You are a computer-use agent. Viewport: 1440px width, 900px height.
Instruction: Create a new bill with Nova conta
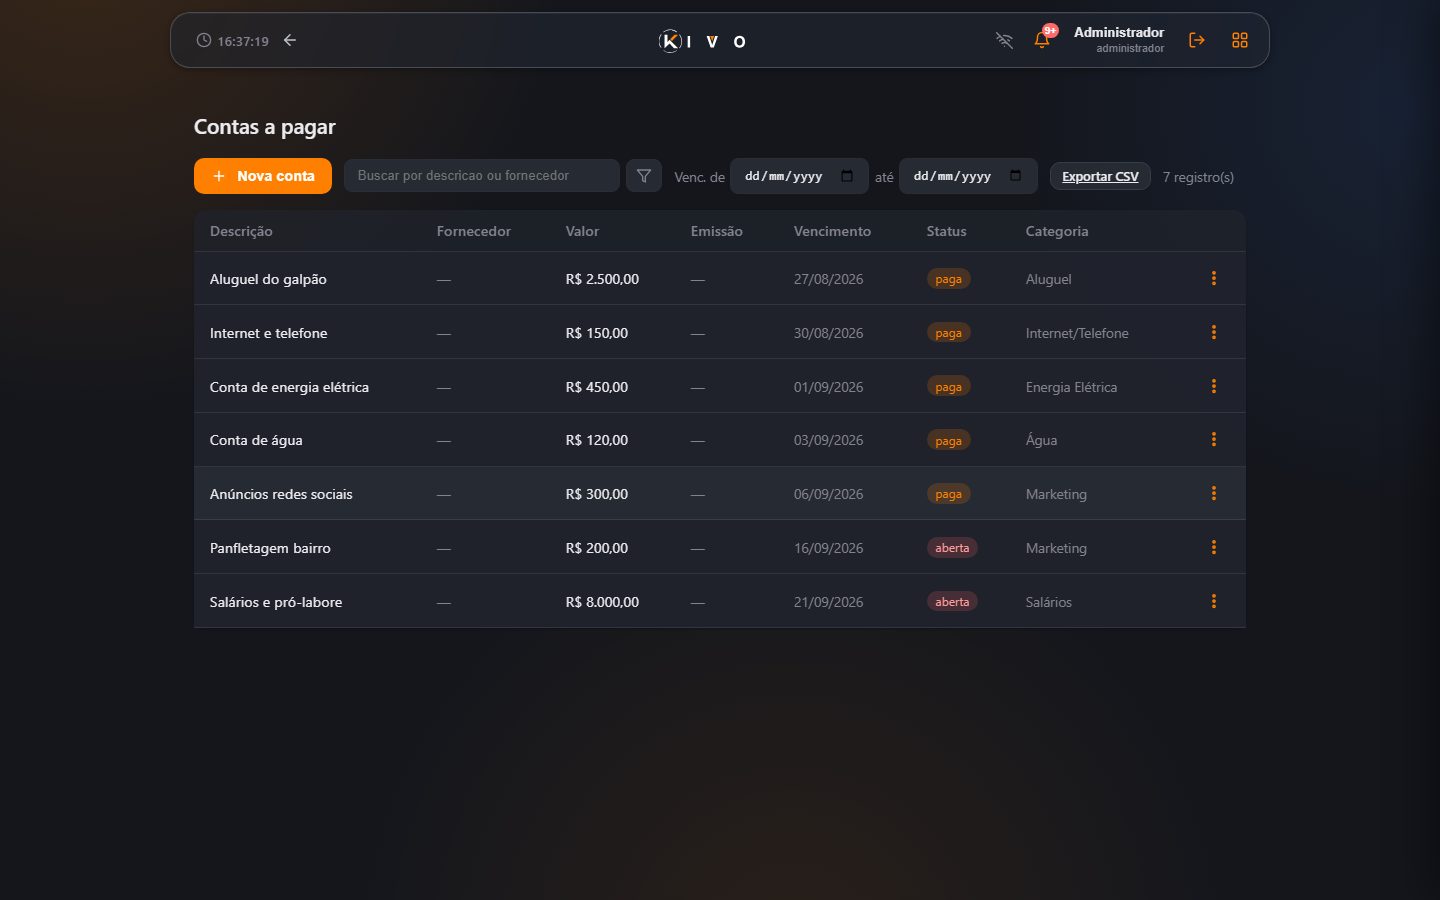pyautogui.click(x=263, y=176)
